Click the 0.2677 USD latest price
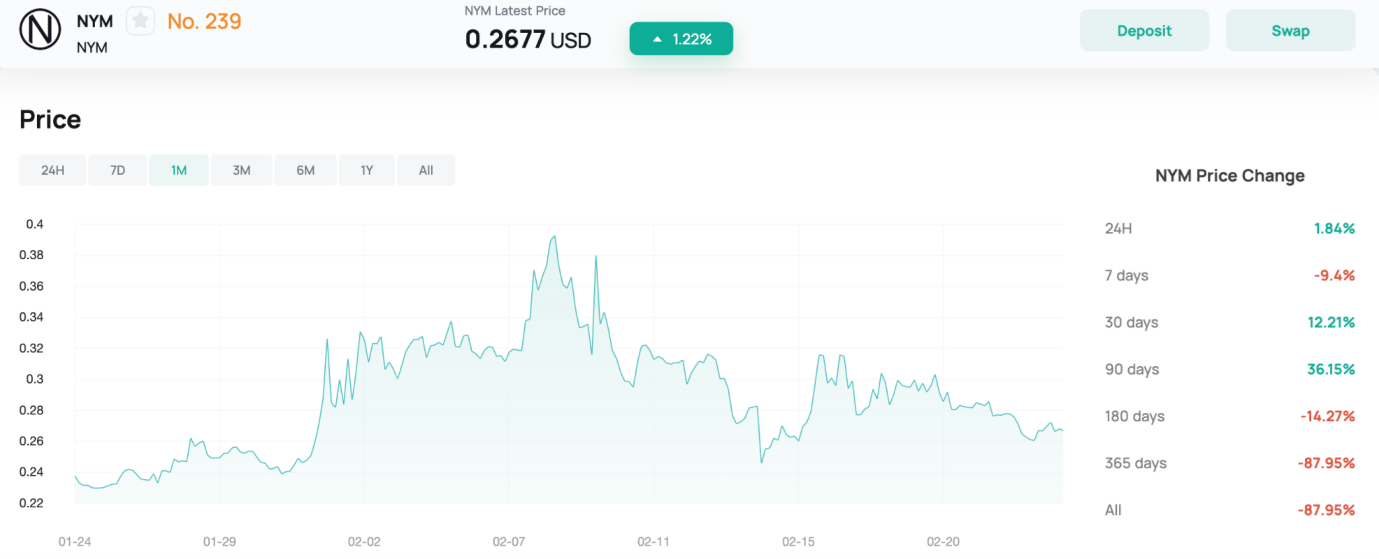Screen dimensions: 1379x559 pyautogui.click(x=528, y=40)
